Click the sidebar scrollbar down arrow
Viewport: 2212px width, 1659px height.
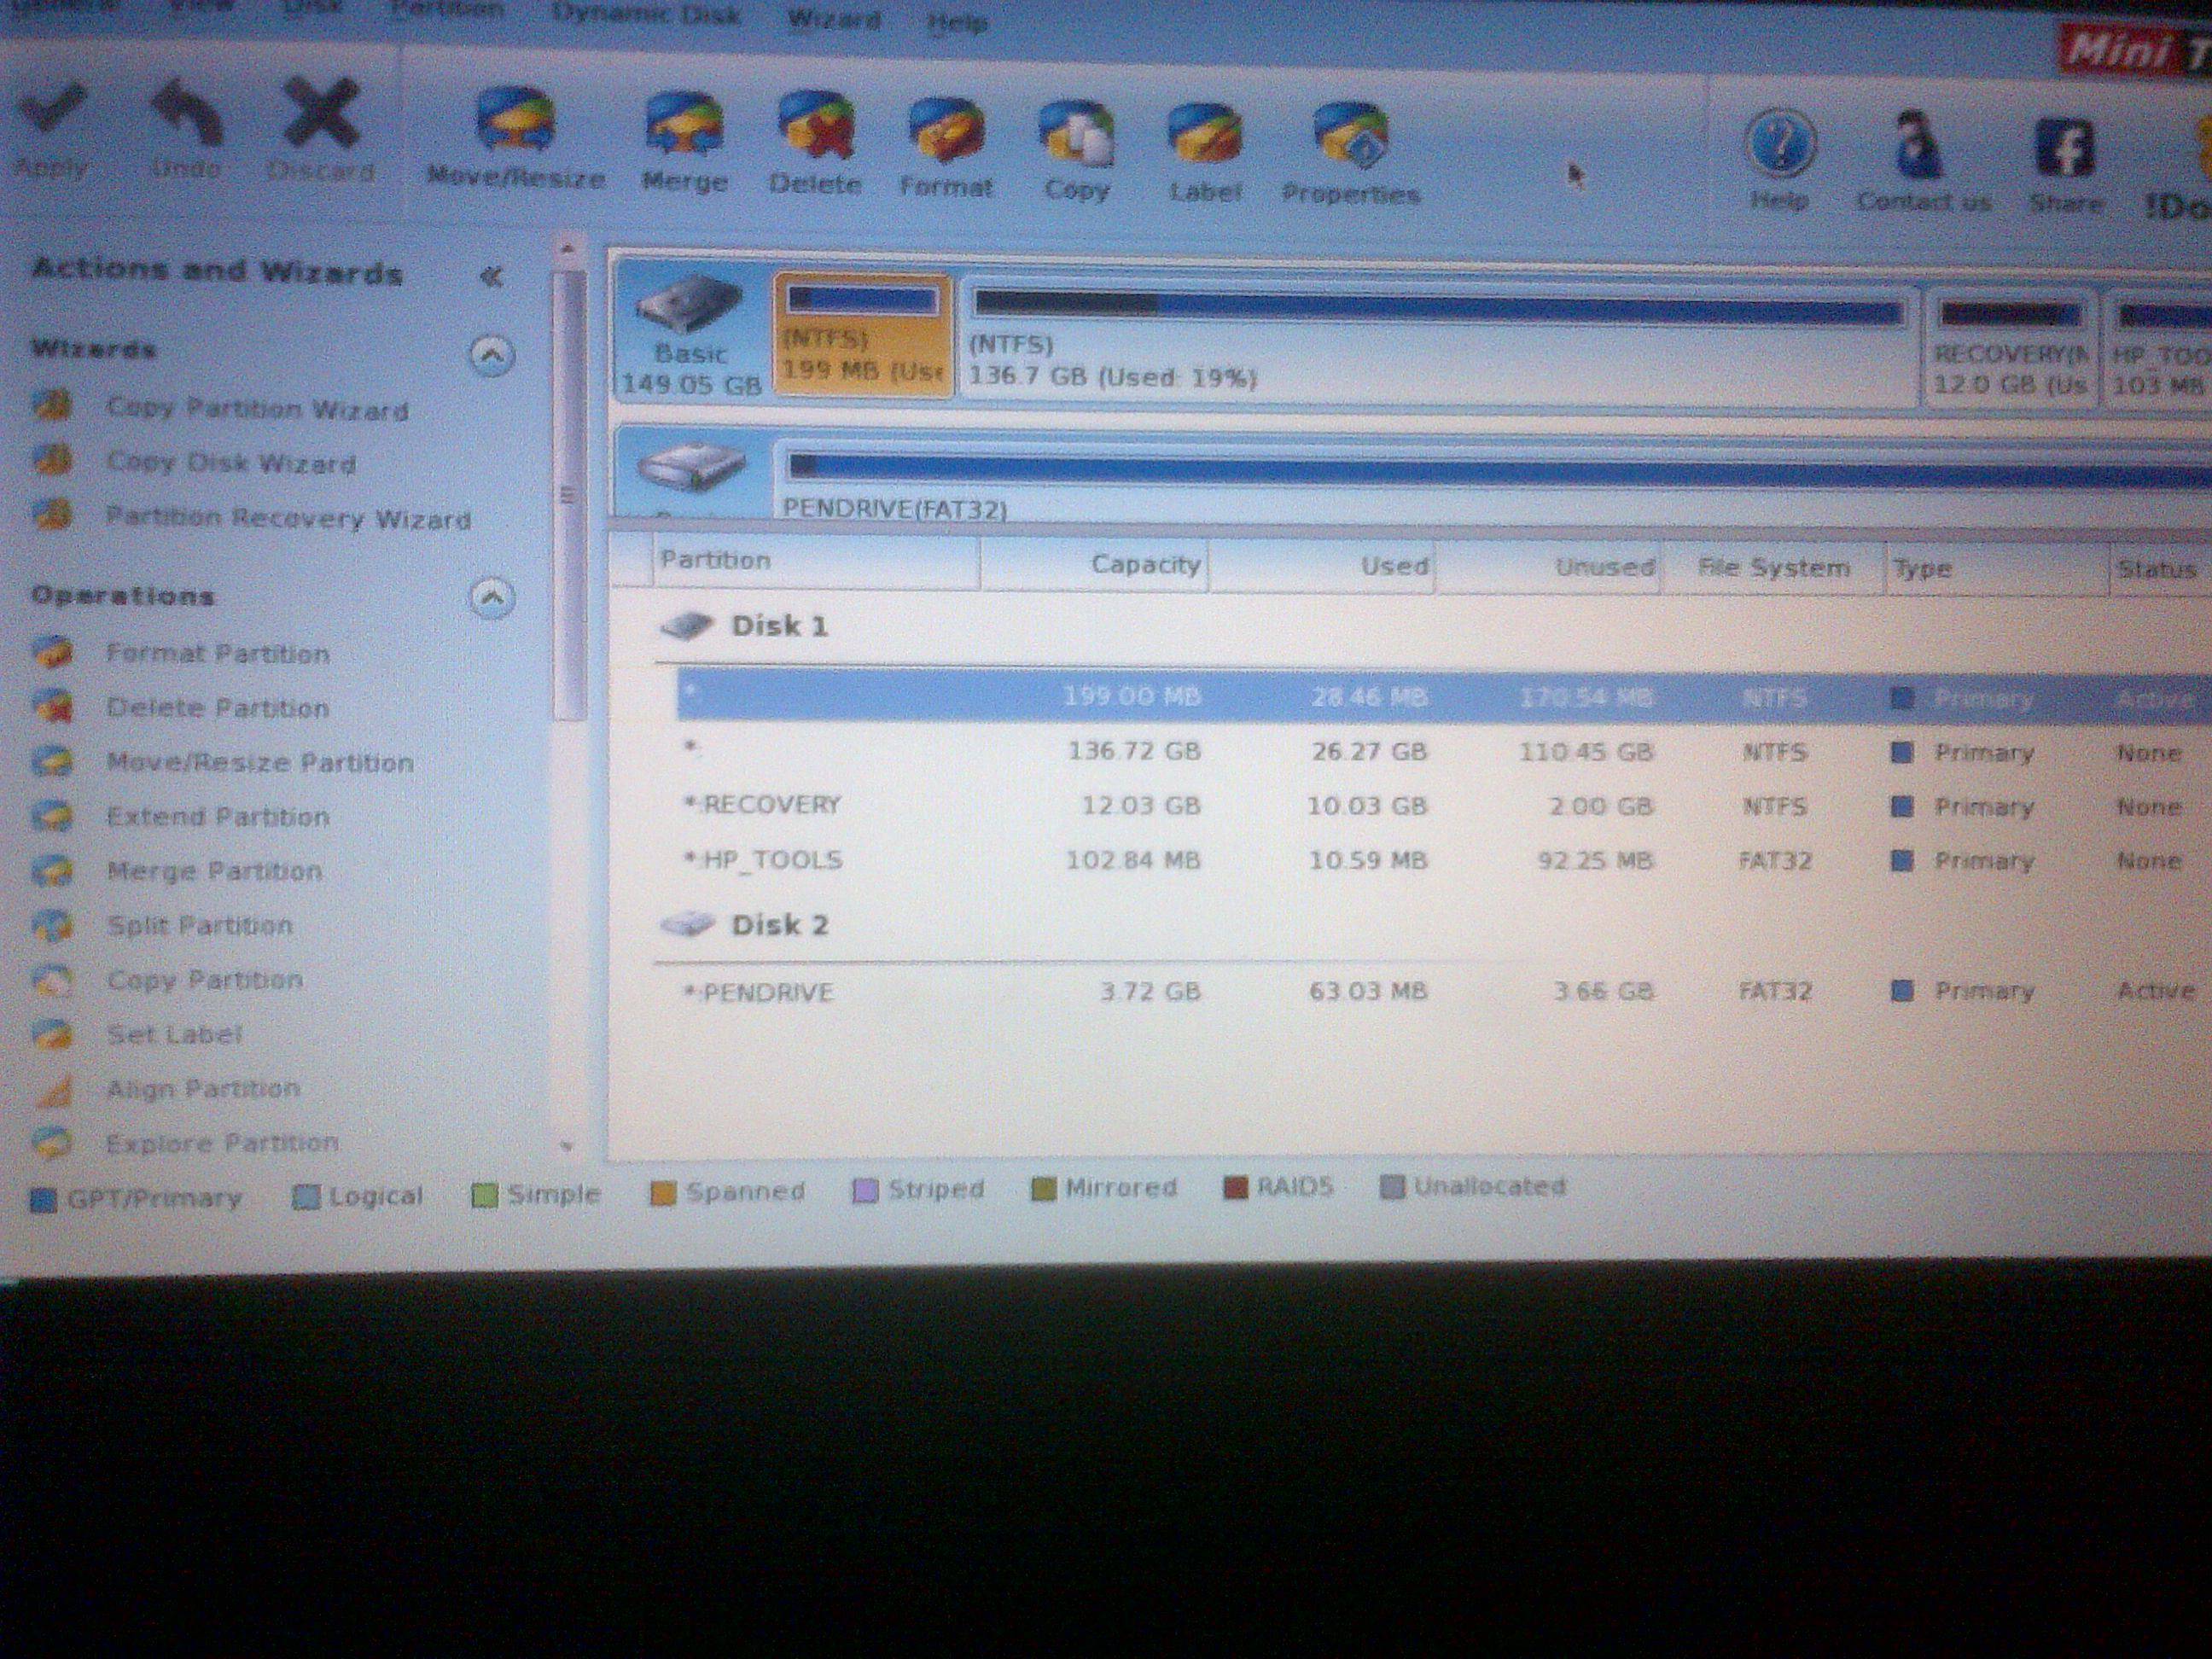[x=567, y=1146]
